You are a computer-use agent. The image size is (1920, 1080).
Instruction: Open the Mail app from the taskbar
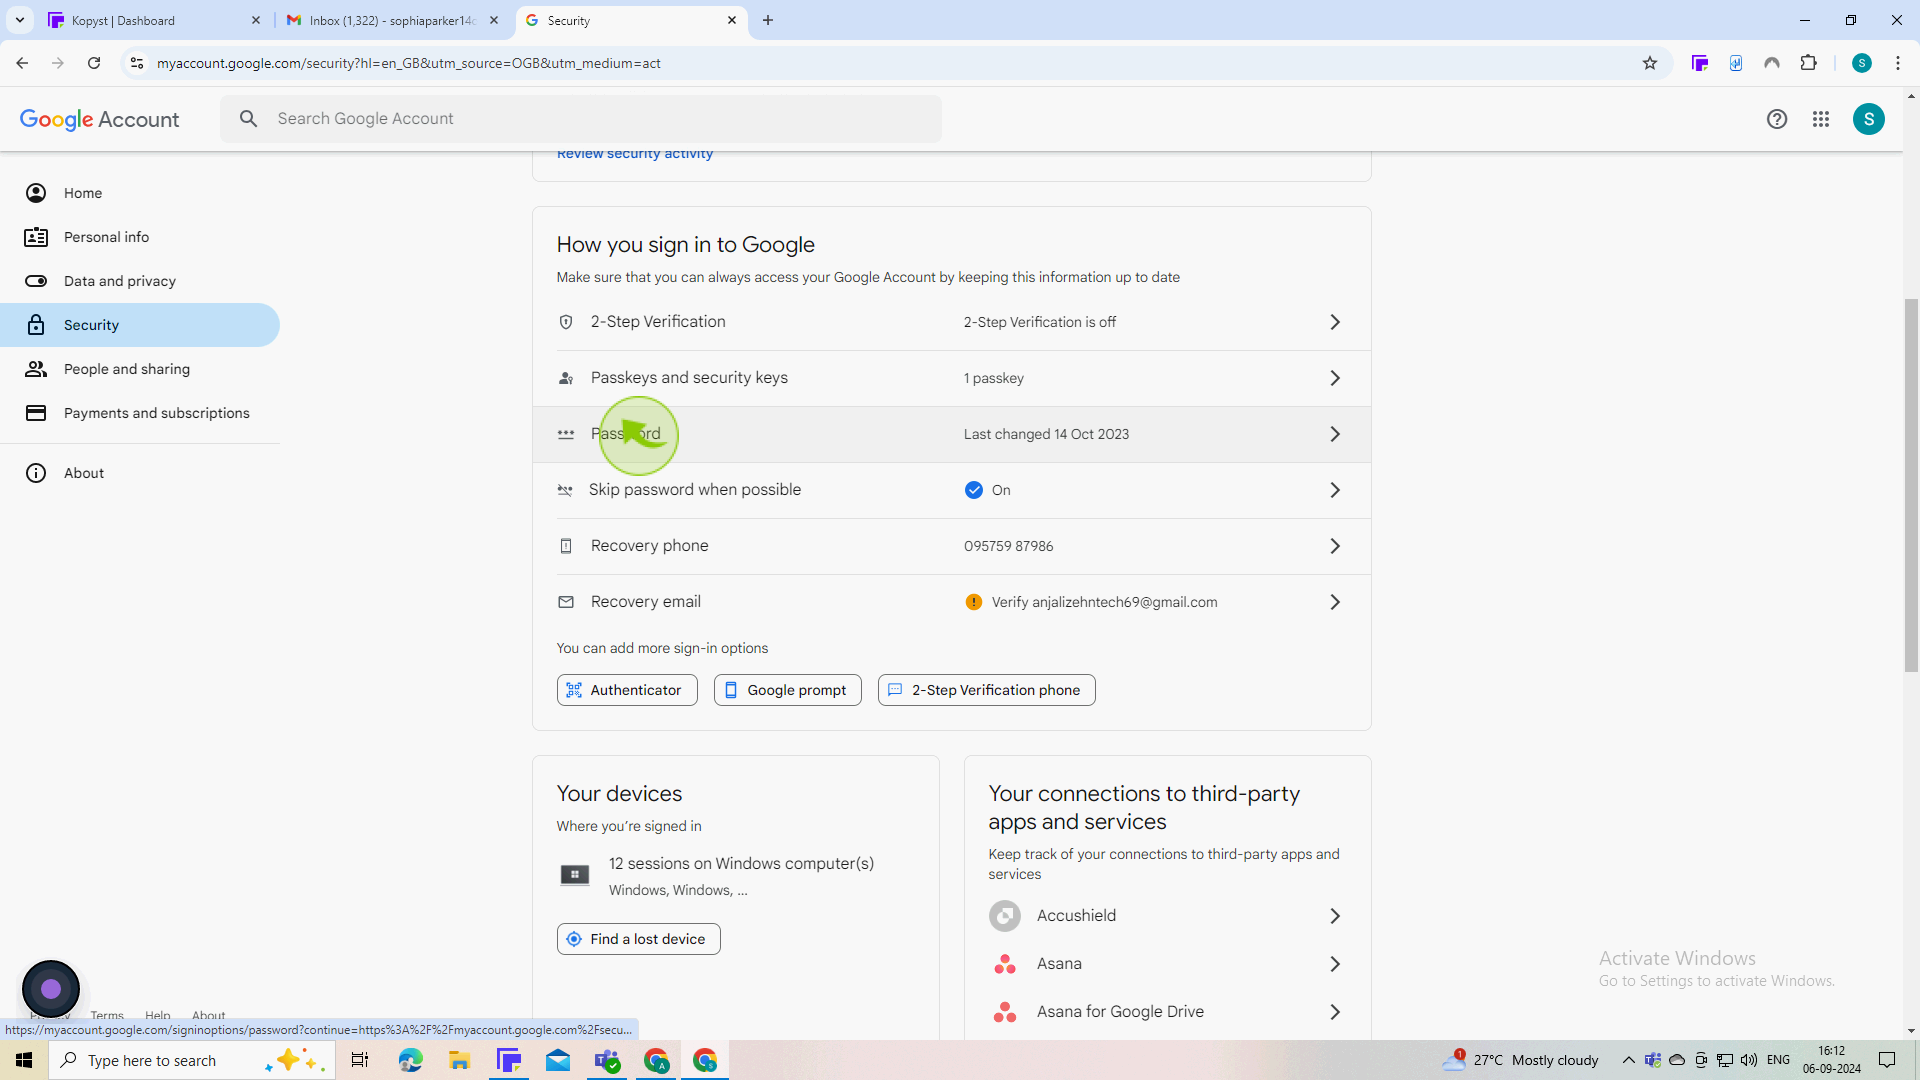pyautogui.click(x=558, y=1060)
